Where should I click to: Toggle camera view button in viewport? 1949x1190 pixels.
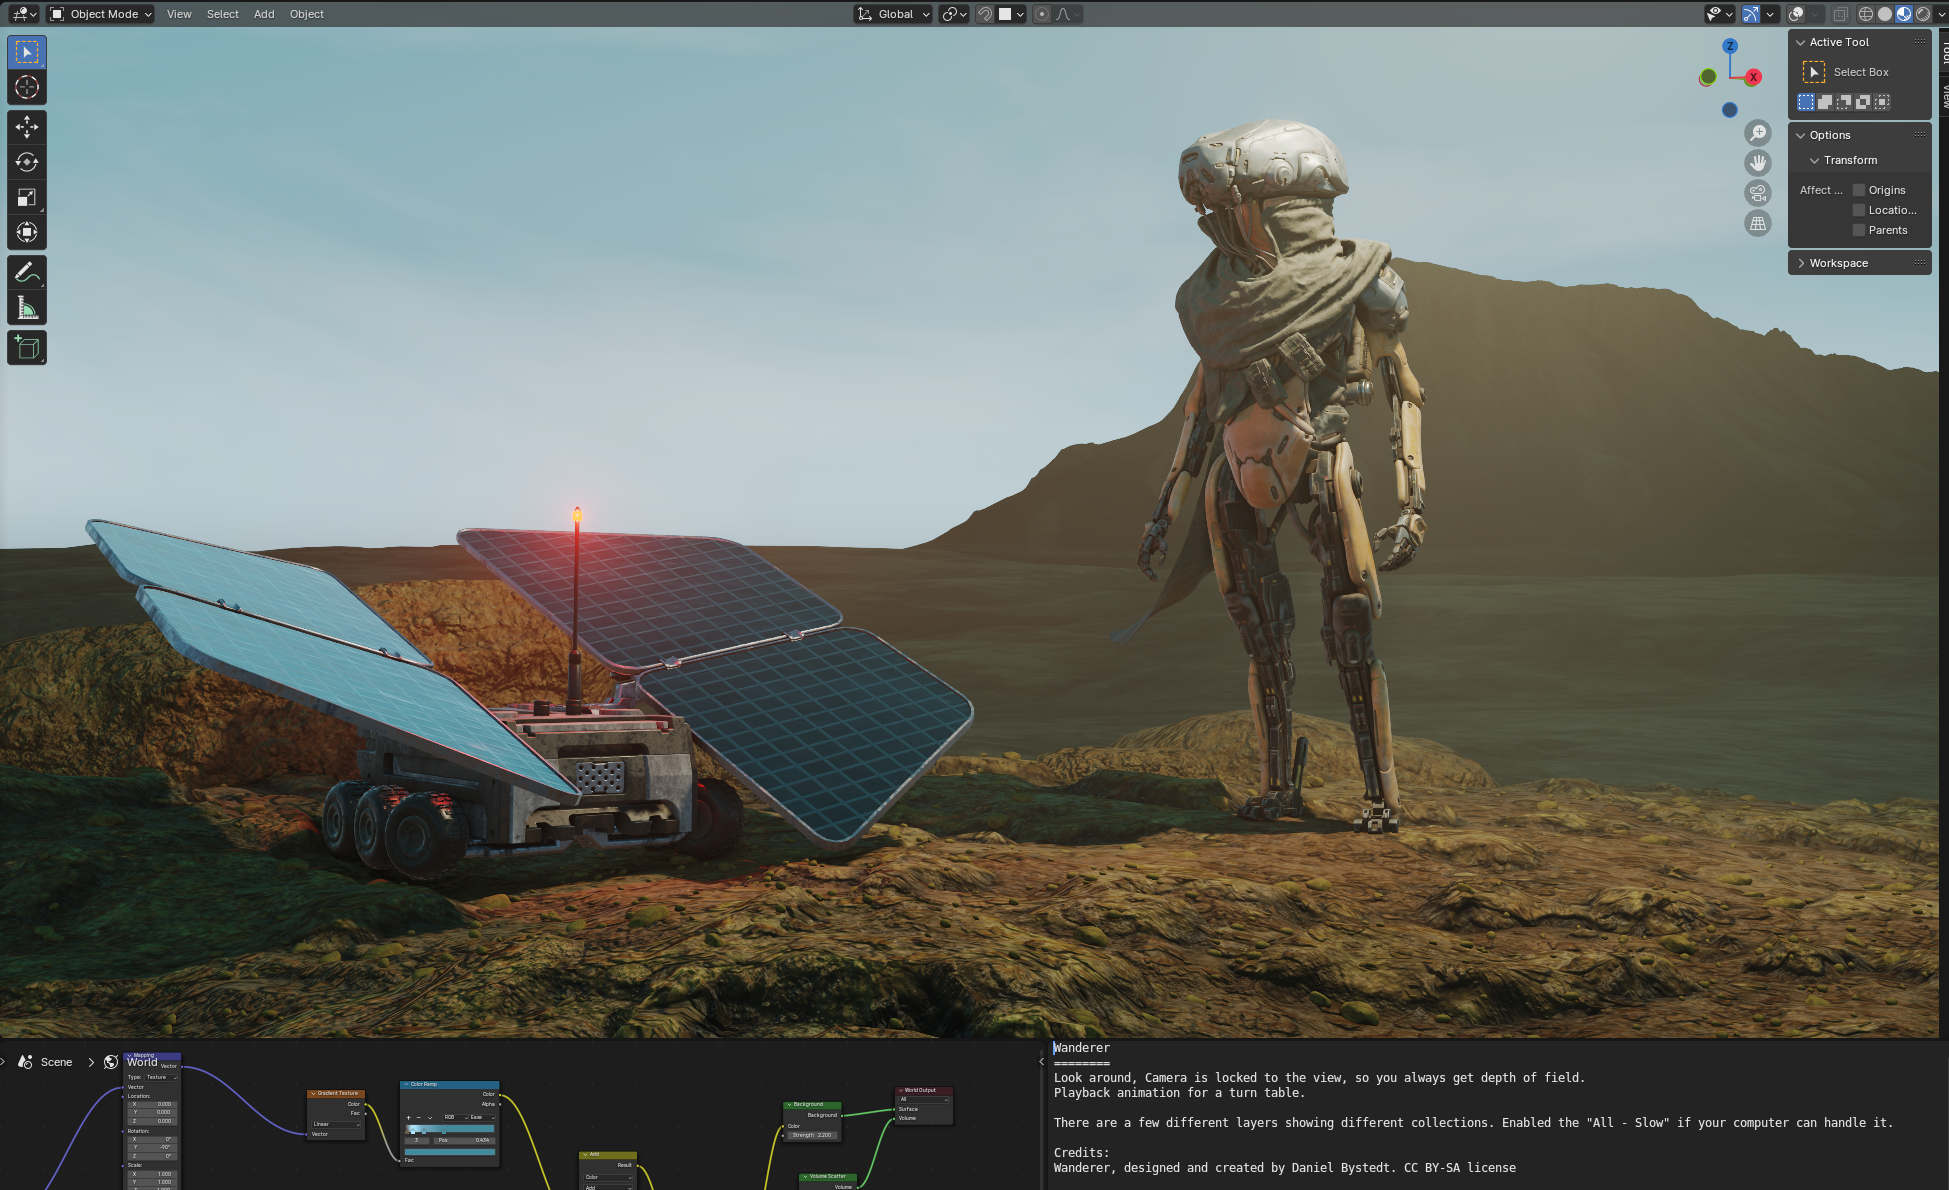click(1757, 193)
